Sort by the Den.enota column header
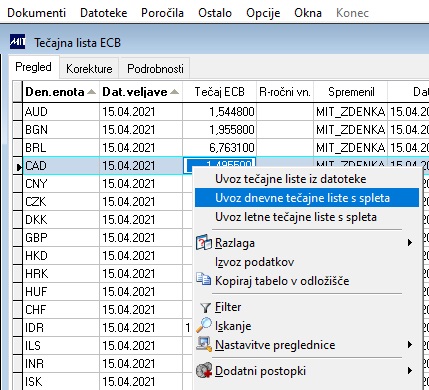This screenshot has height=390, width=429. tap(61, 92)
